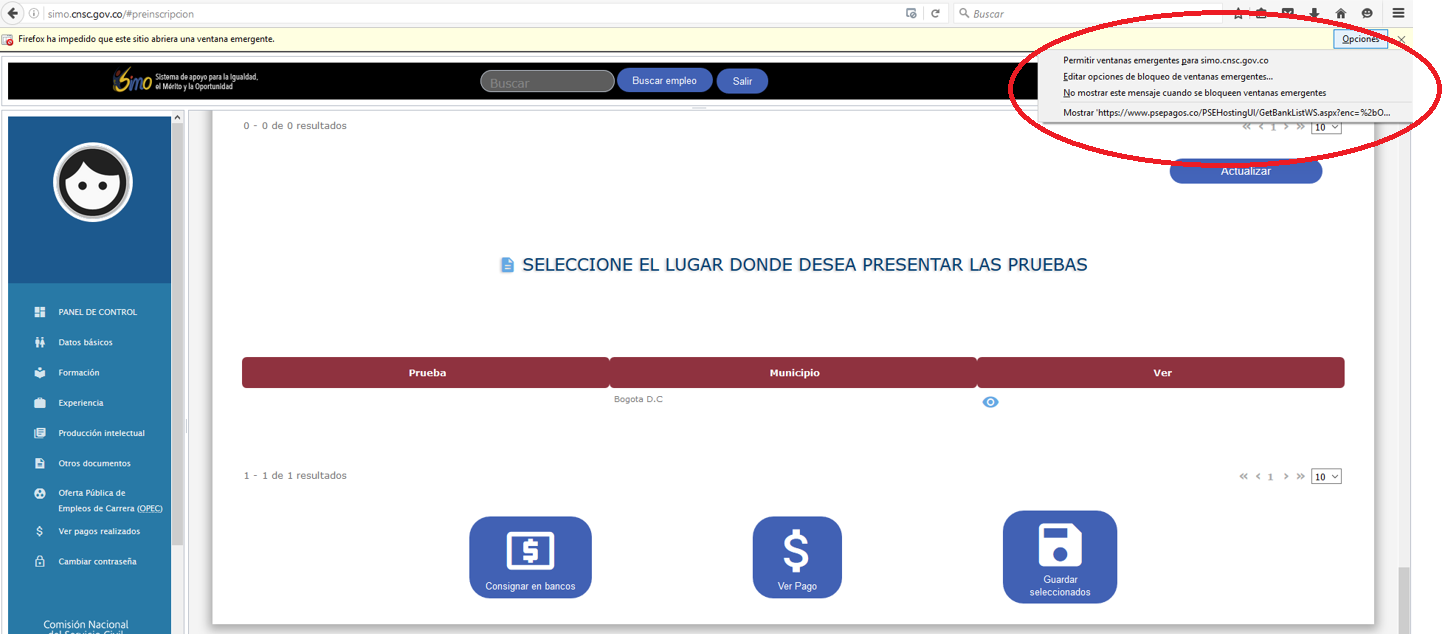Dismiss the popup-blocked notification bar

tap(1401, 39)
